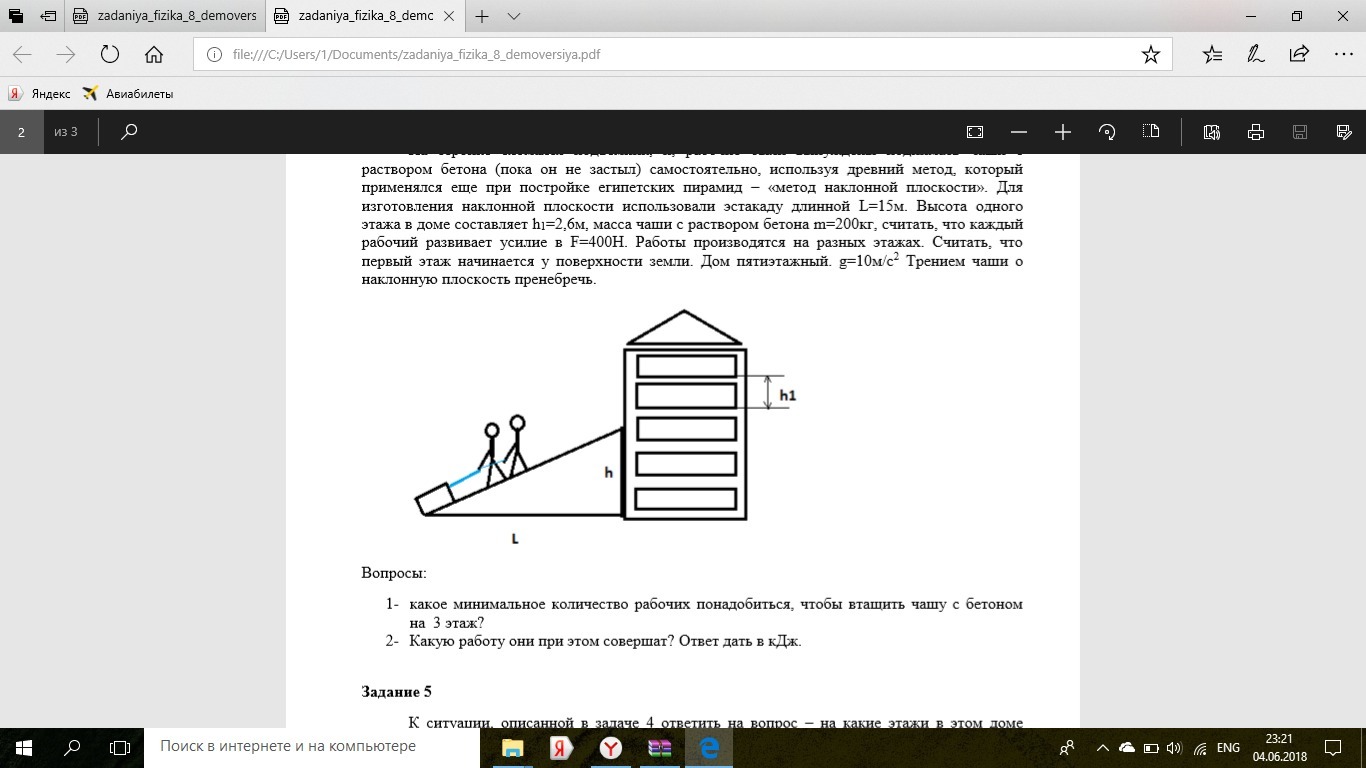Expand hidden system tray icons

pos(1102,747)
